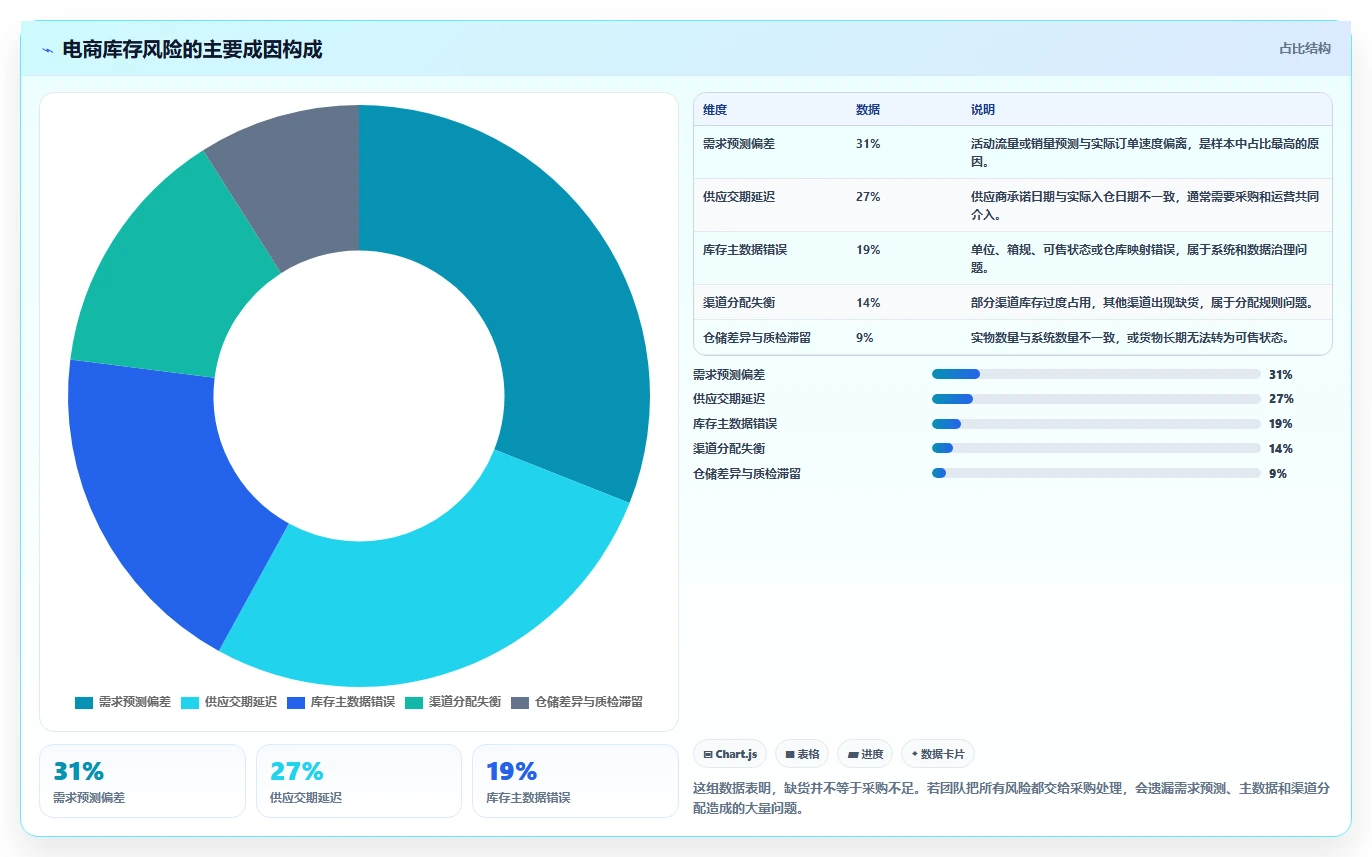The image size is (1372, 857).
Task: Click the 9% value beside the progress bar
Action: pos(1278,474)
